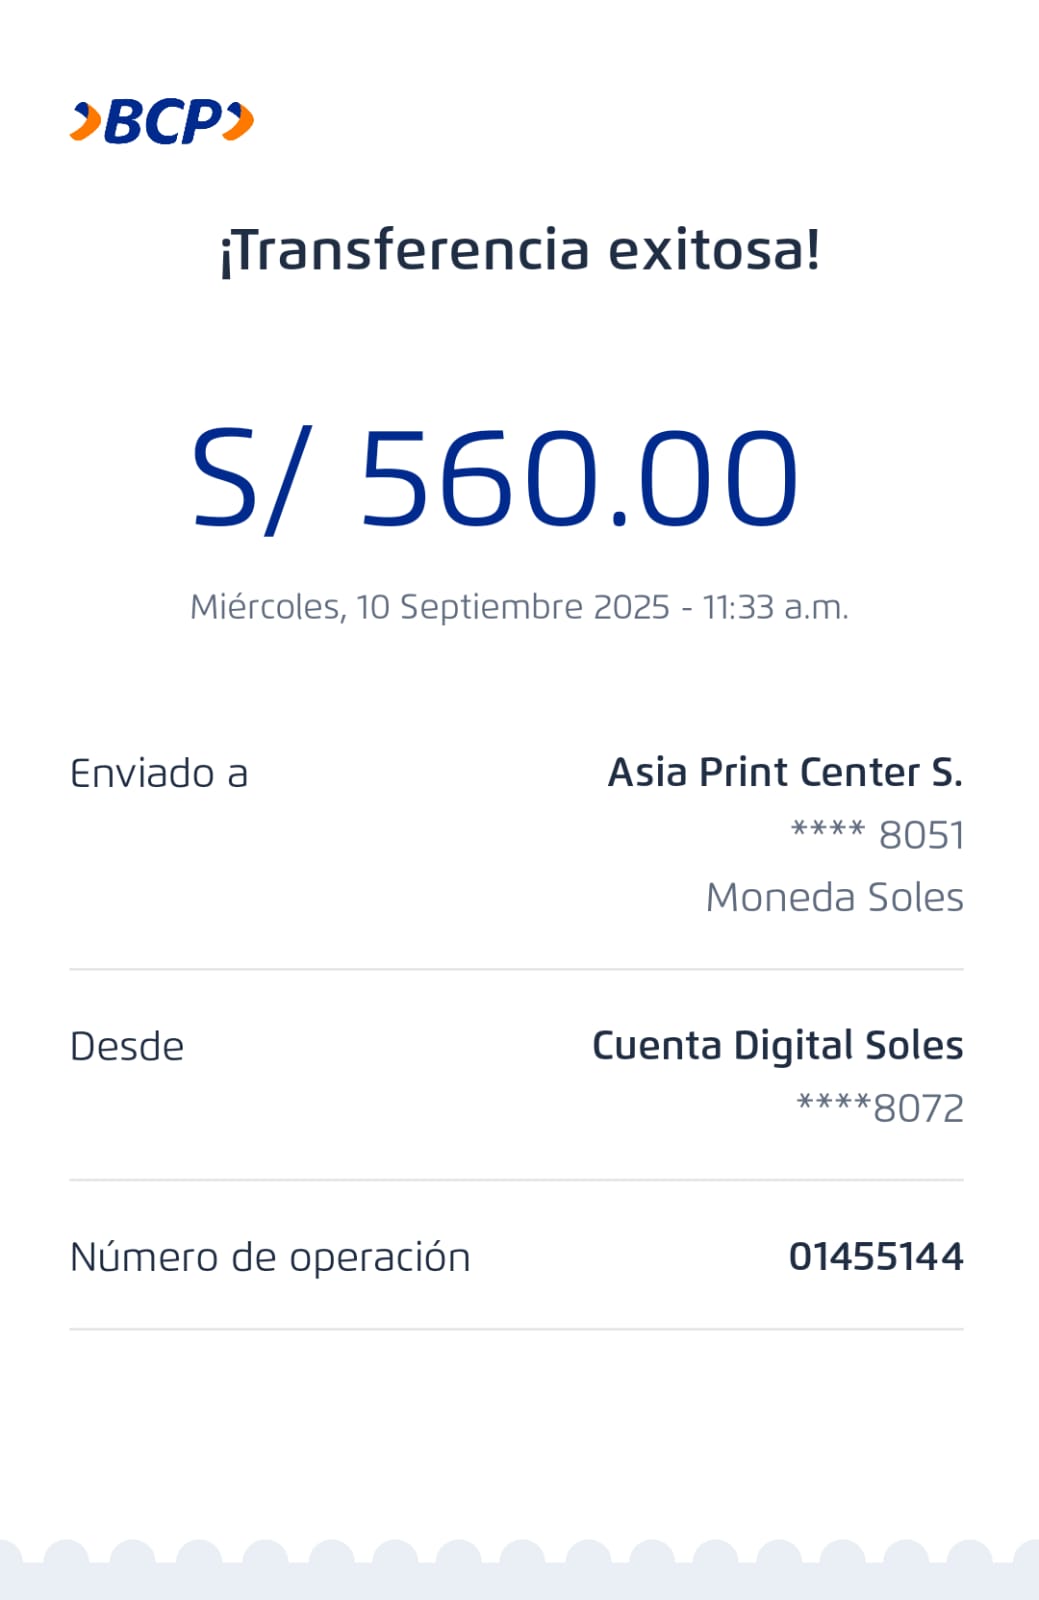Click the right orange chevron of the logo
This screenshot has width=1039, height=1600.
239,122
